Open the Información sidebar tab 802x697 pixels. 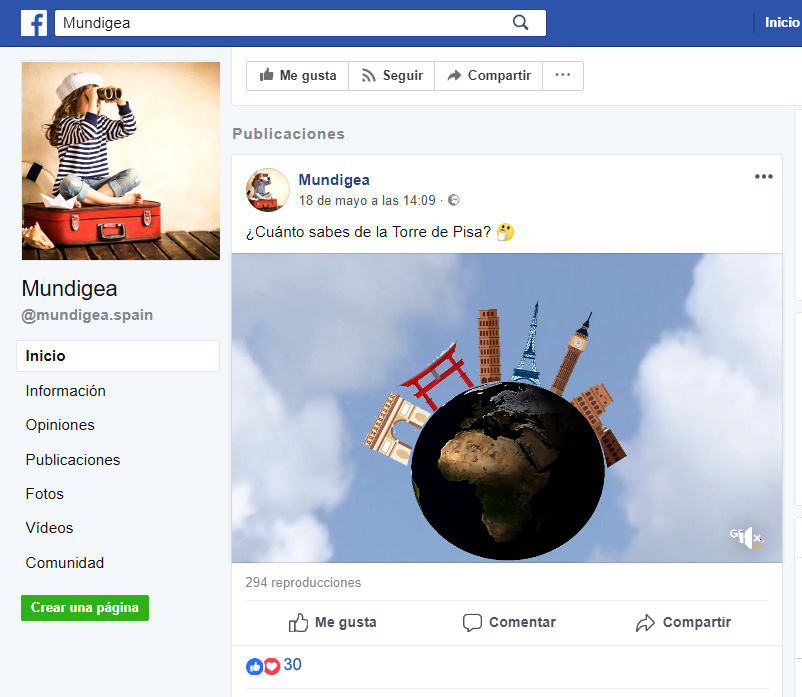tap(66, 391)
